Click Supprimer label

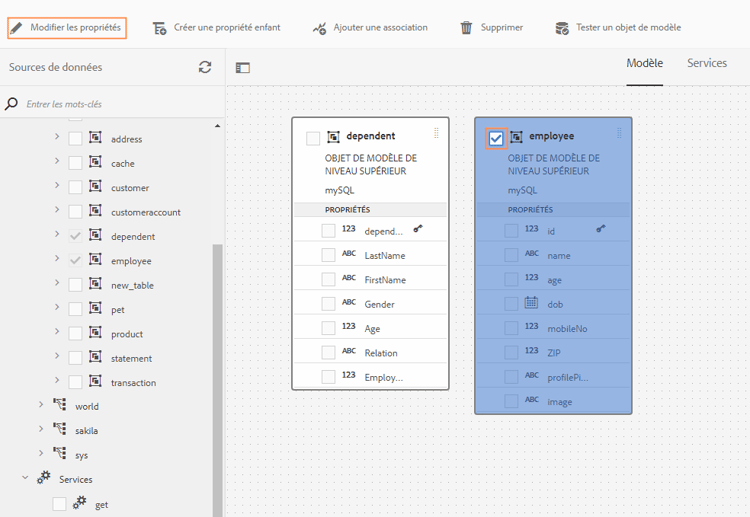pos(502,28)
